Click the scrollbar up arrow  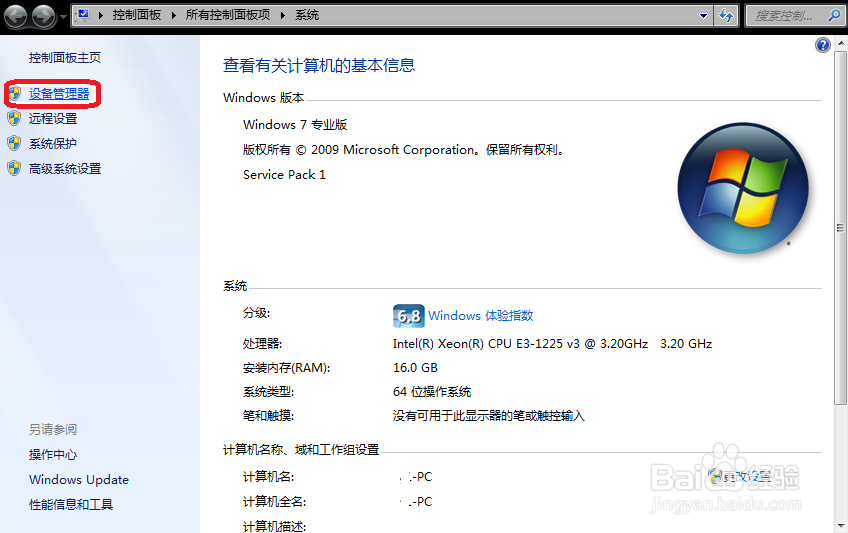click(x=840, y=43)
